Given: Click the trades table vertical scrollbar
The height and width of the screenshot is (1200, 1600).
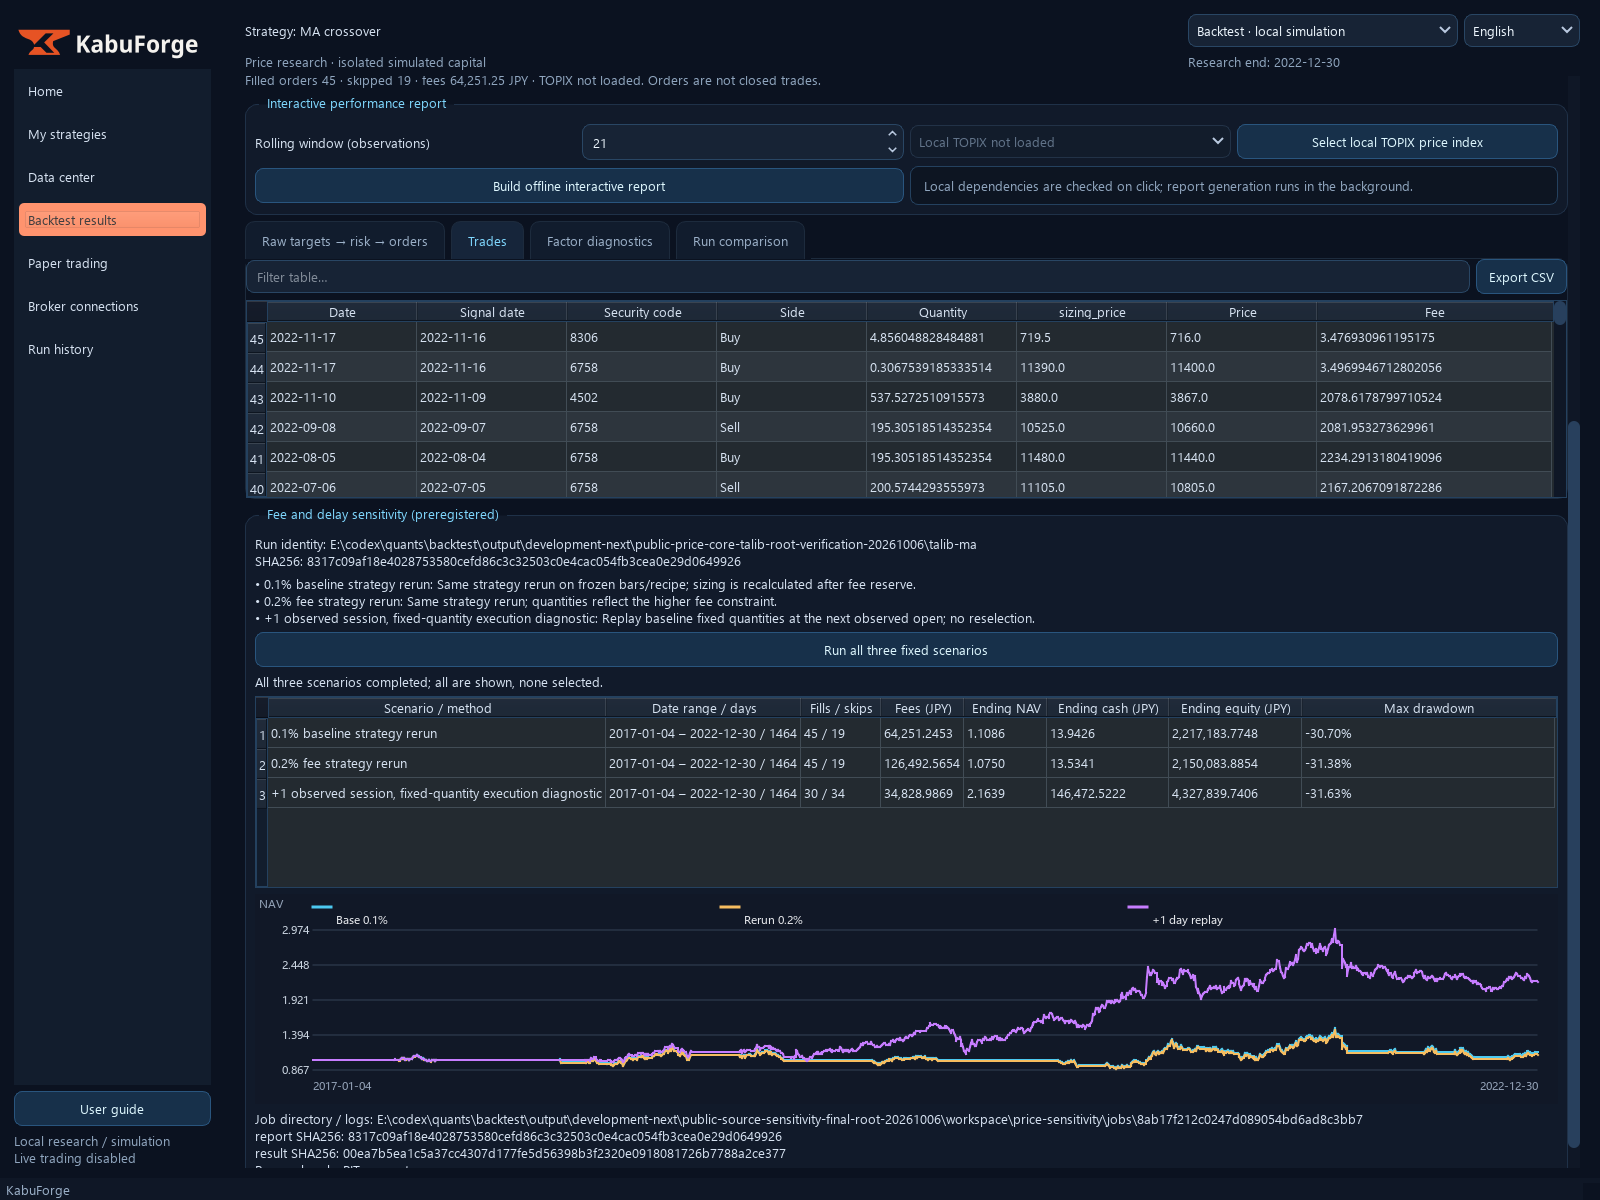Looking at the screenshot, I should point(1560,400).
